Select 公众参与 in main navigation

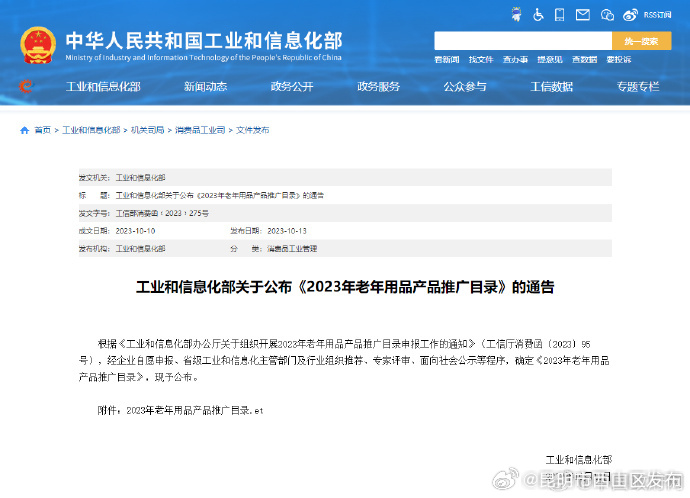coord(465,87)
